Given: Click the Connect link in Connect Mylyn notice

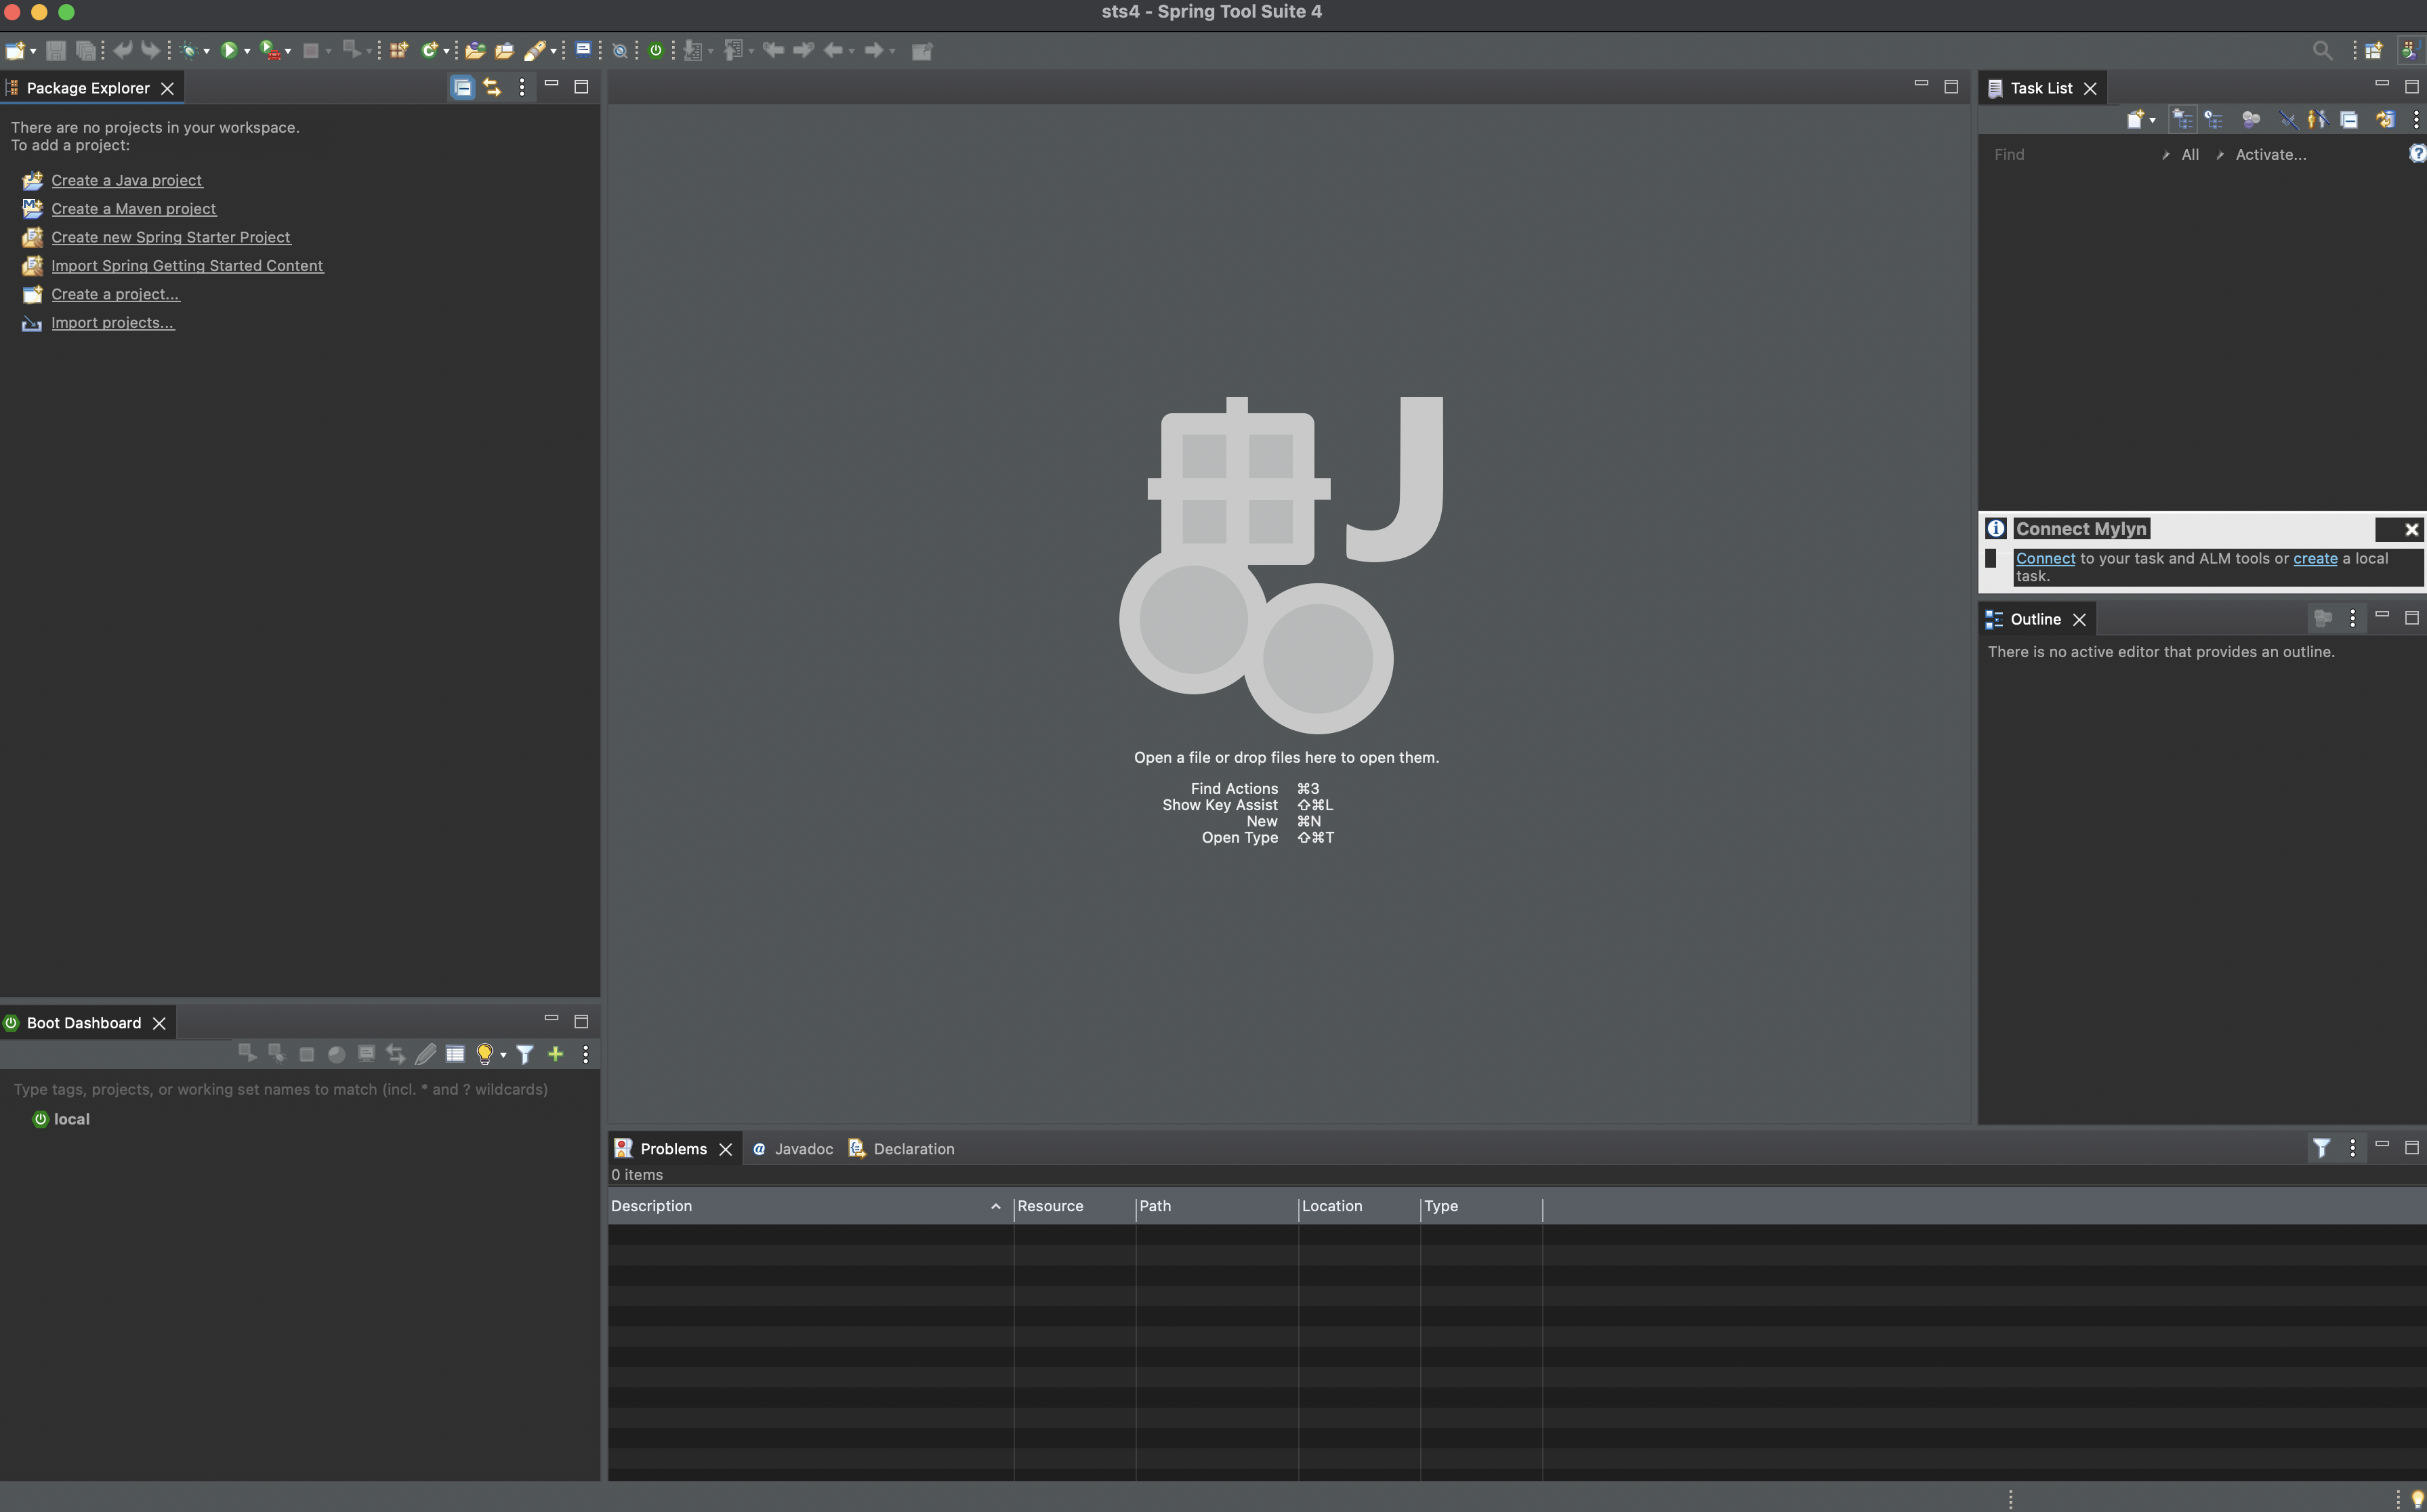Looking at the screenshot, I should [x=2045, y=558].
